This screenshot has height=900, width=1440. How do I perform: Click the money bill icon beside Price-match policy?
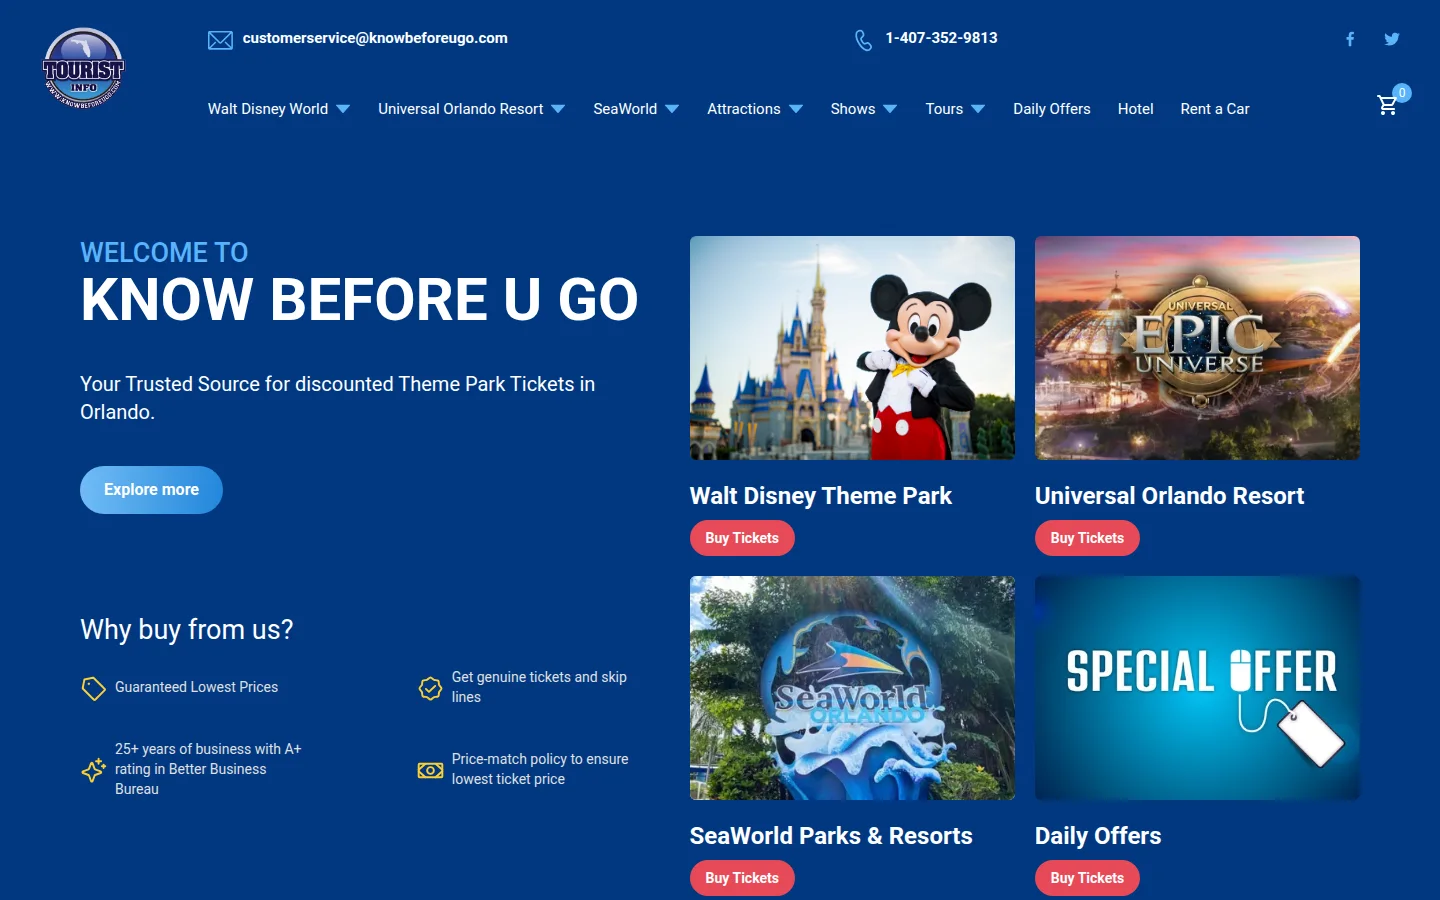[430, 770]
